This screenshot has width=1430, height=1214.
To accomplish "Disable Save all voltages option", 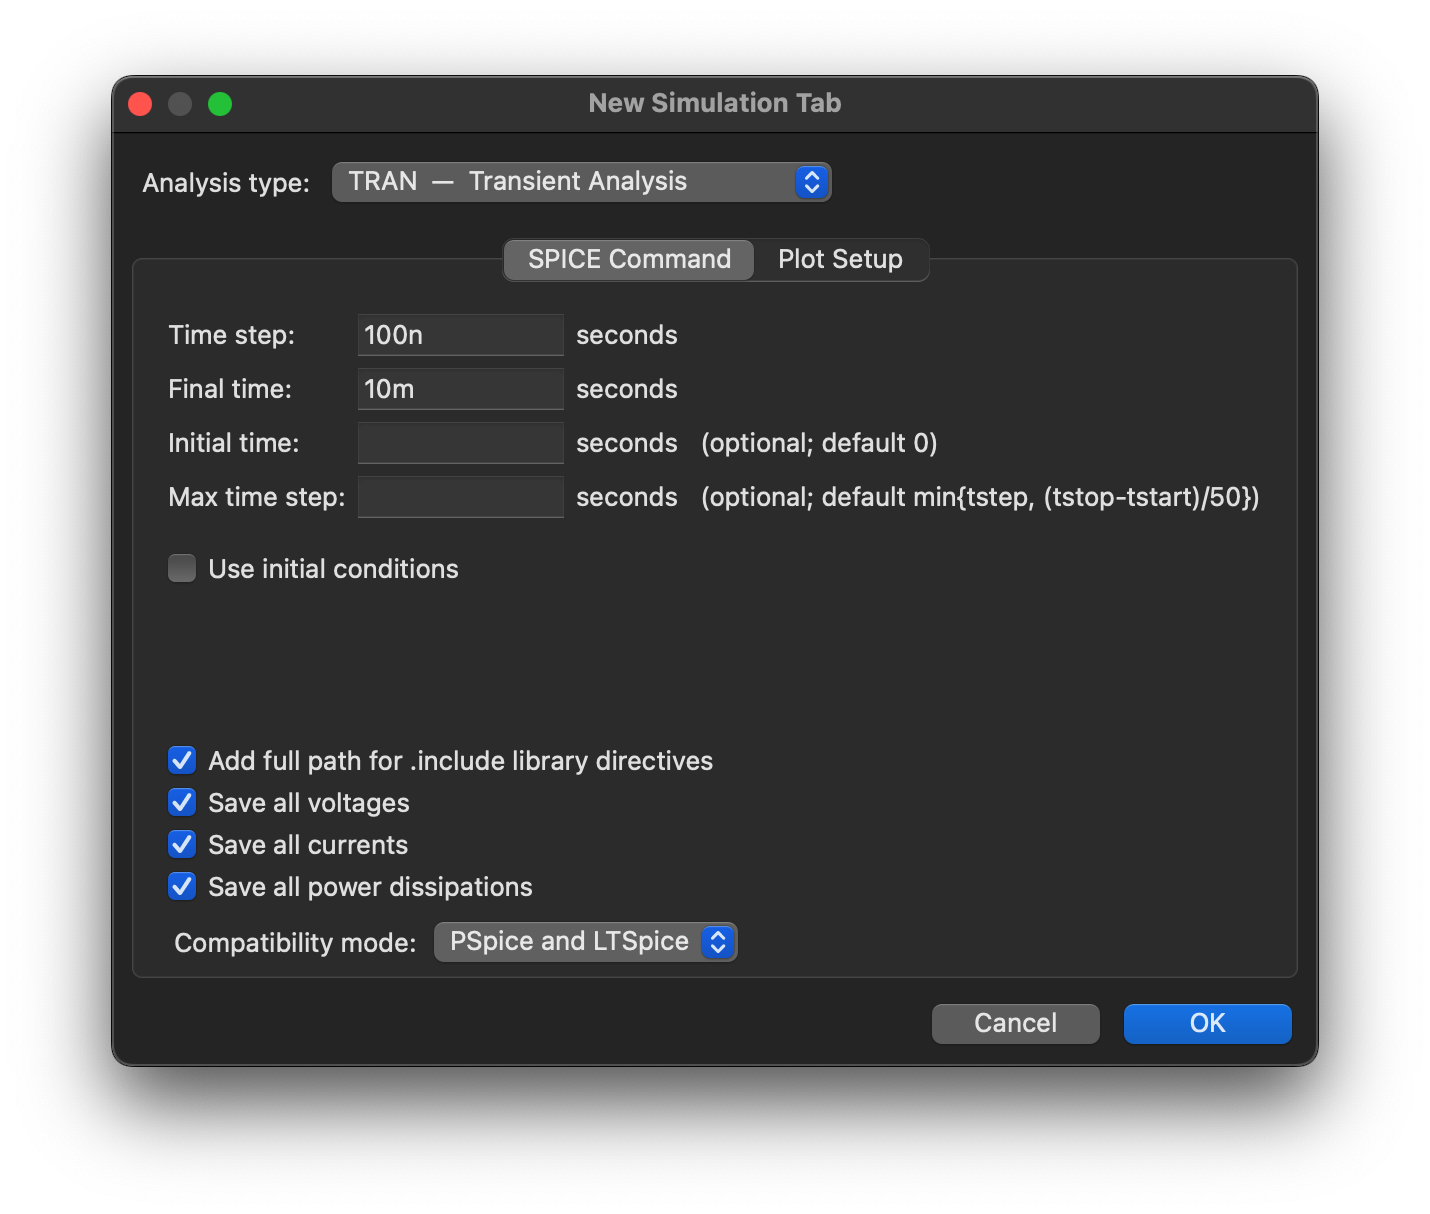I will click(x=182, y=803).
